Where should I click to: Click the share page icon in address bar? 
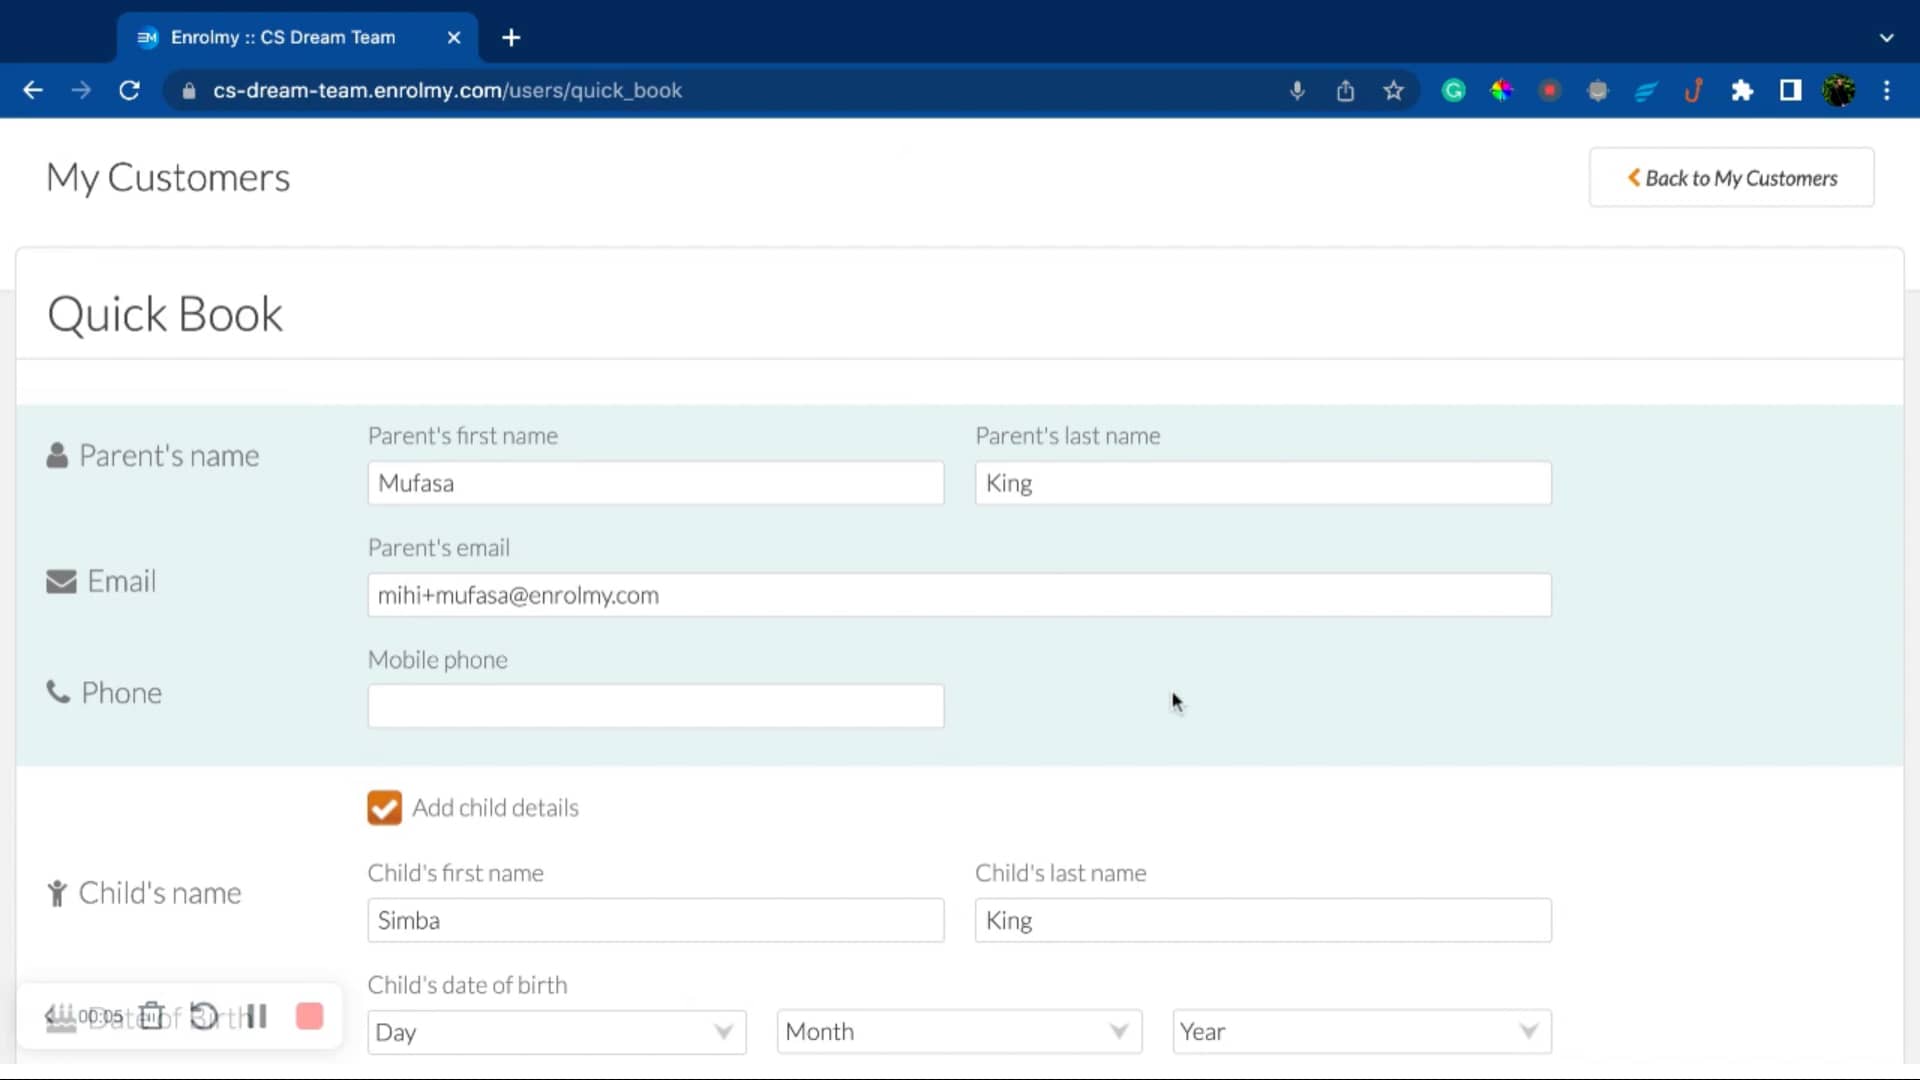coord(1345,91)
